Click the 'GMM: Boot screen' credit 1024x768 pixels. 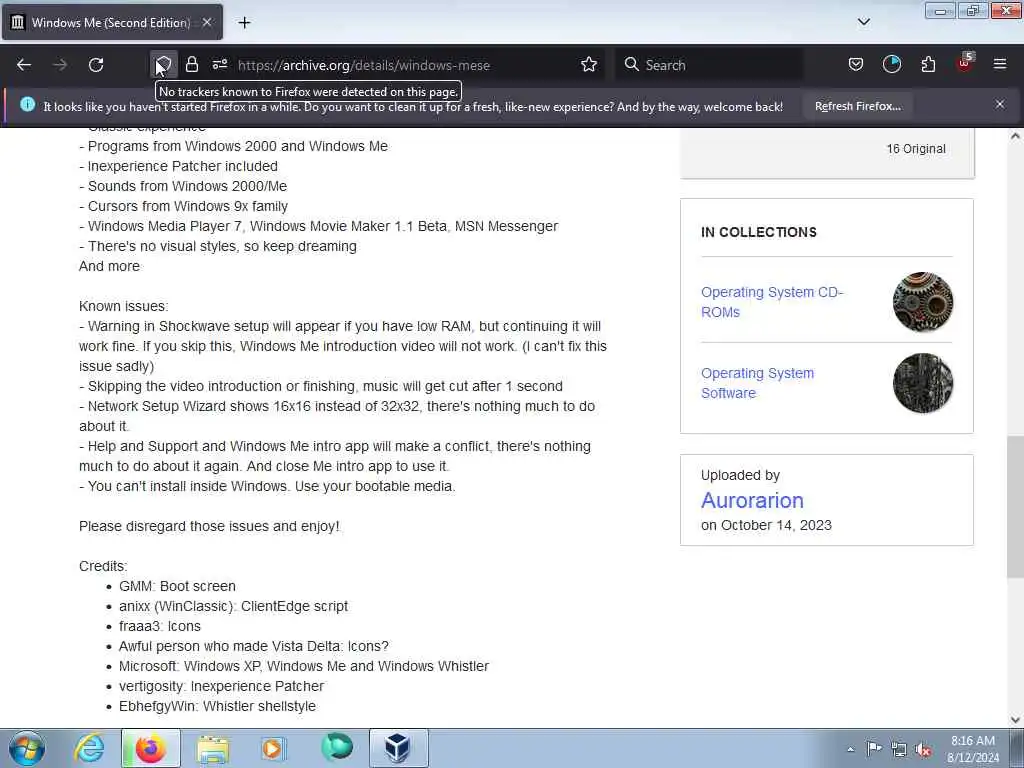click(177, 586)
